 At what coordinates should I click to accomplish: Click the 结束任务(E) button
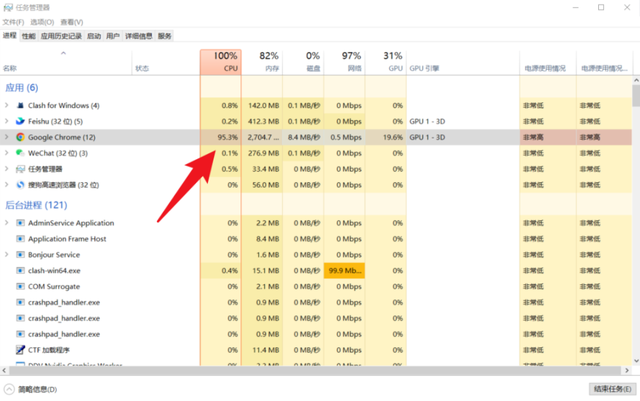[612, 389]
